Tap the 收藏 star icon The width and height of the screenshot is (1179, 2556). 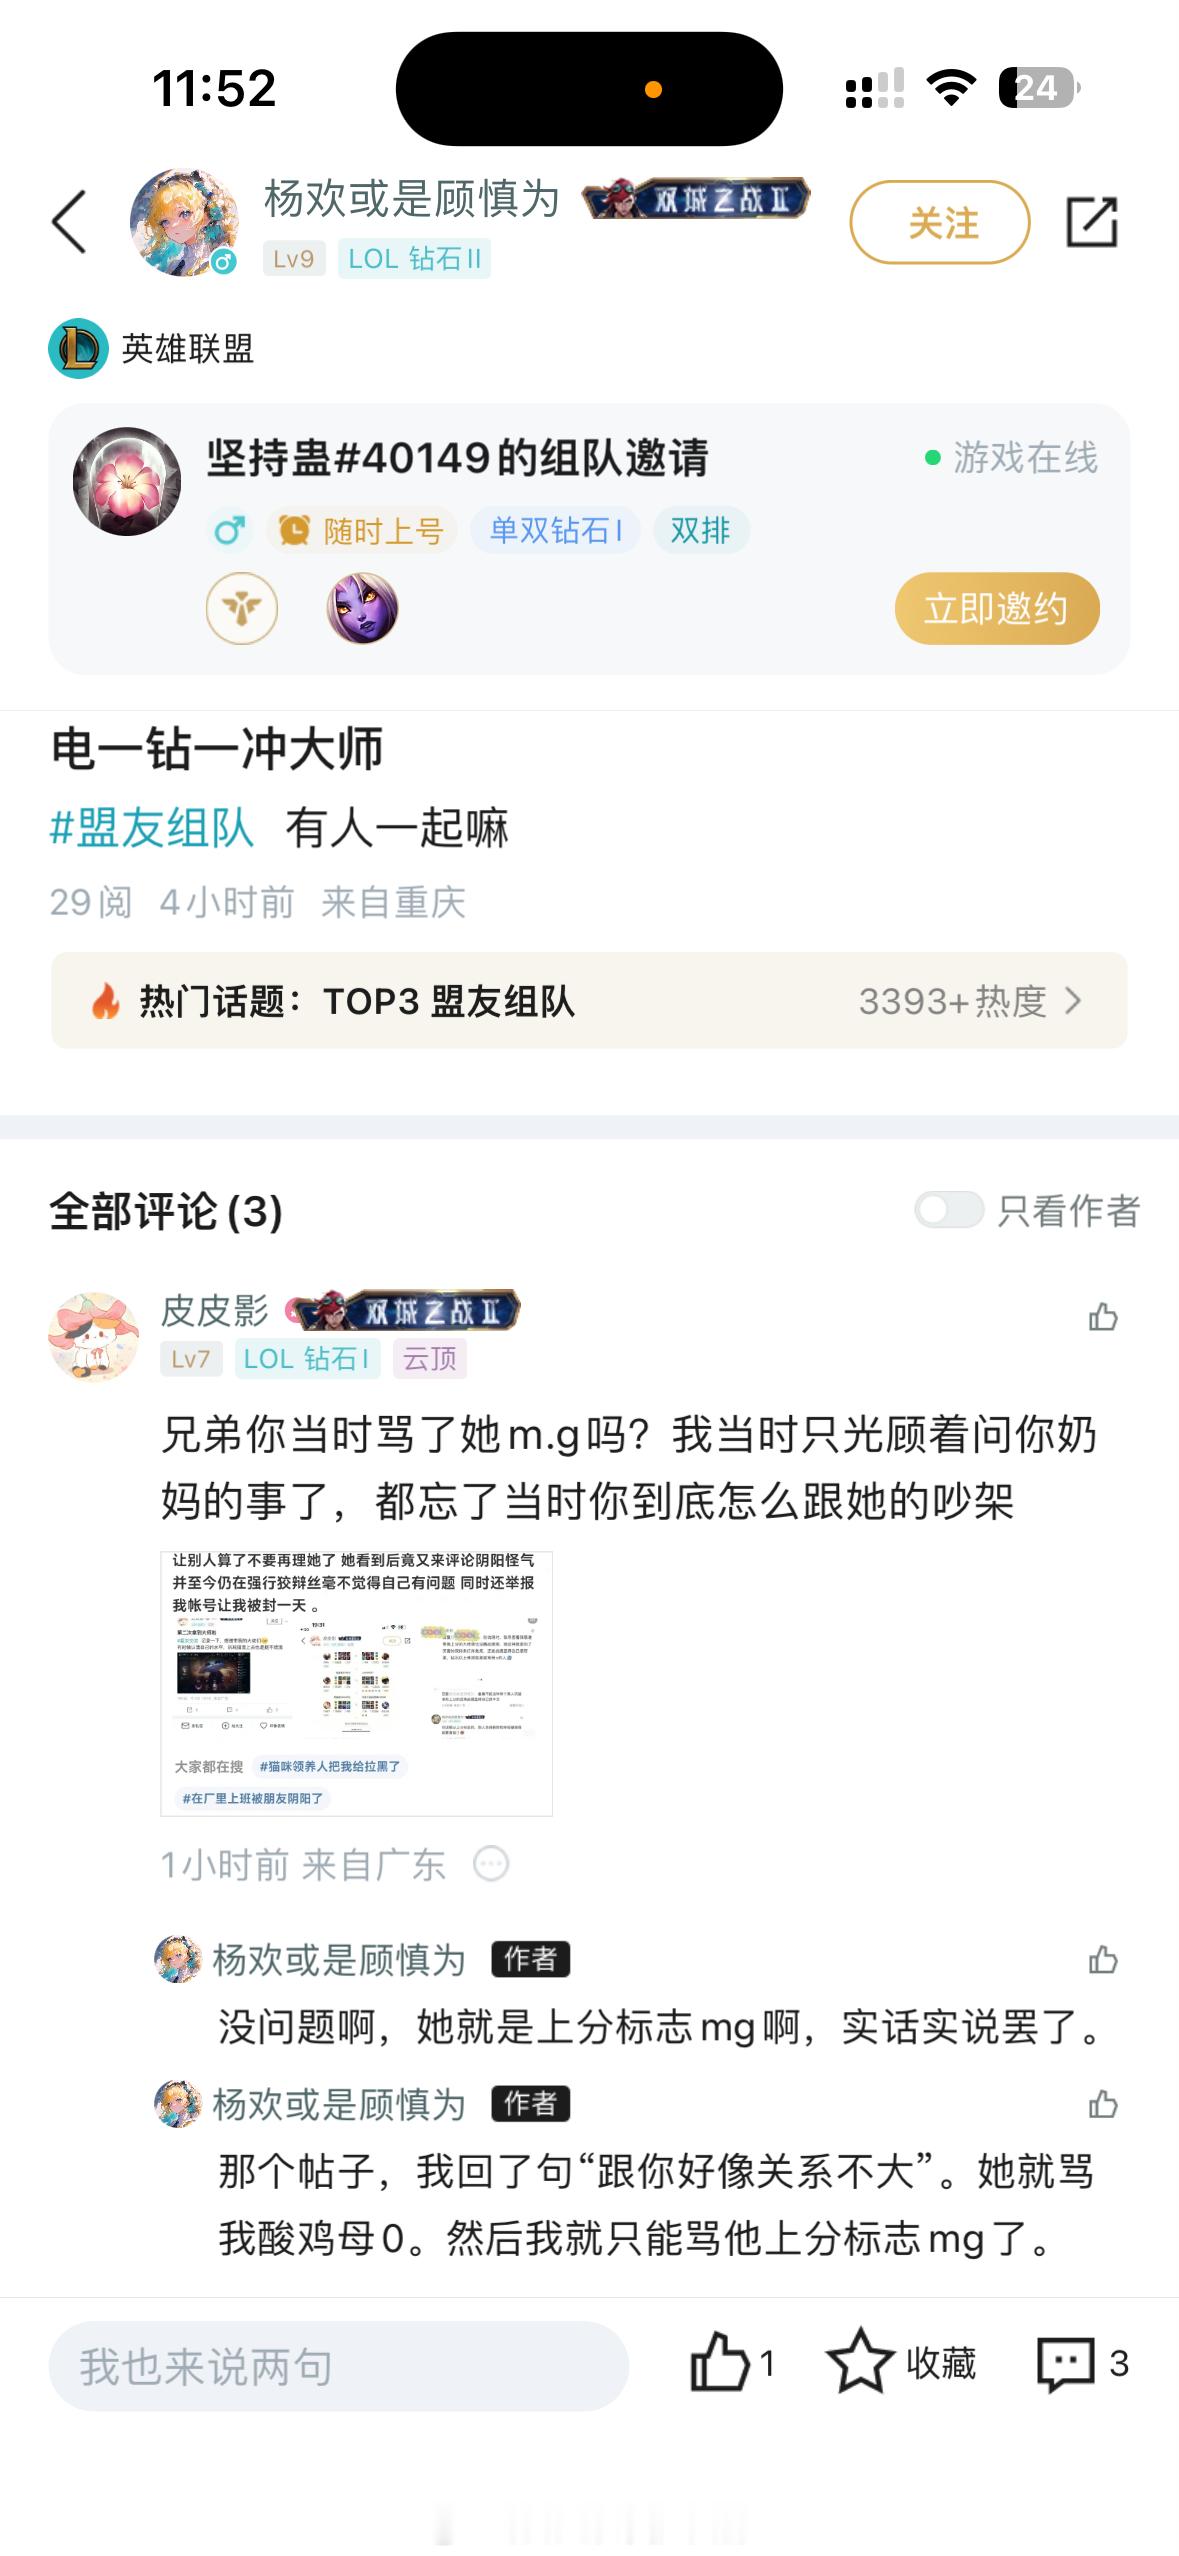860,2363
